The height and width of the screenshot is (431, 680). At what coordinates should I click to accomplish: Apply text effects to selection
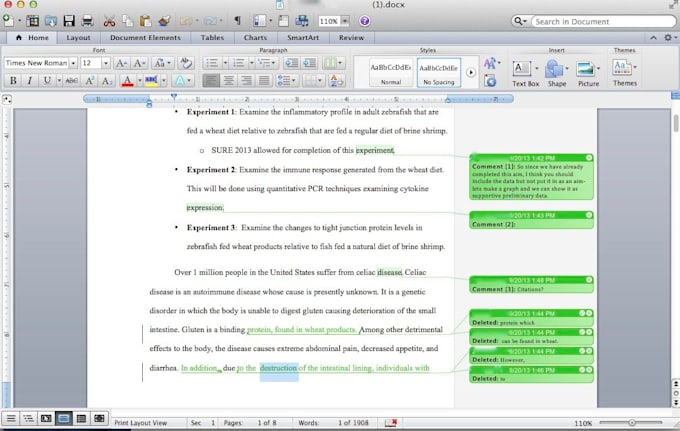[180, 81]
